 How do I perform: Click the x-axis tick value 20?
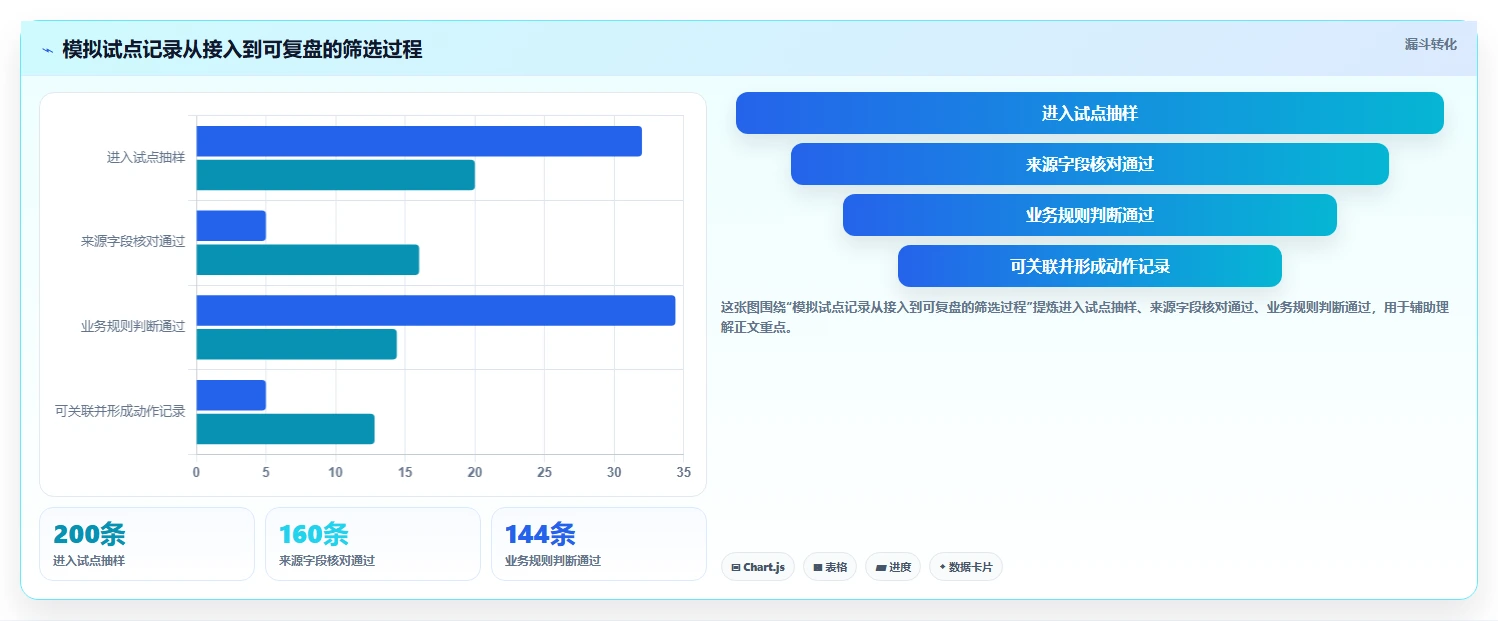click(x=475, y=472)
